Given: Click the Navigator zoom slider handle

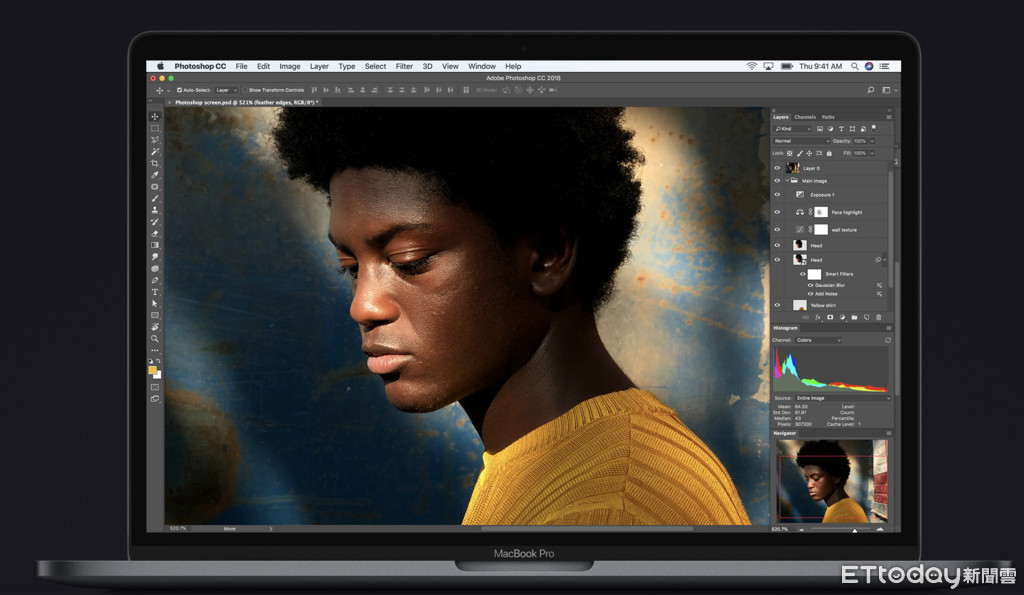Looking at the screenshot, I should [854, 530].
